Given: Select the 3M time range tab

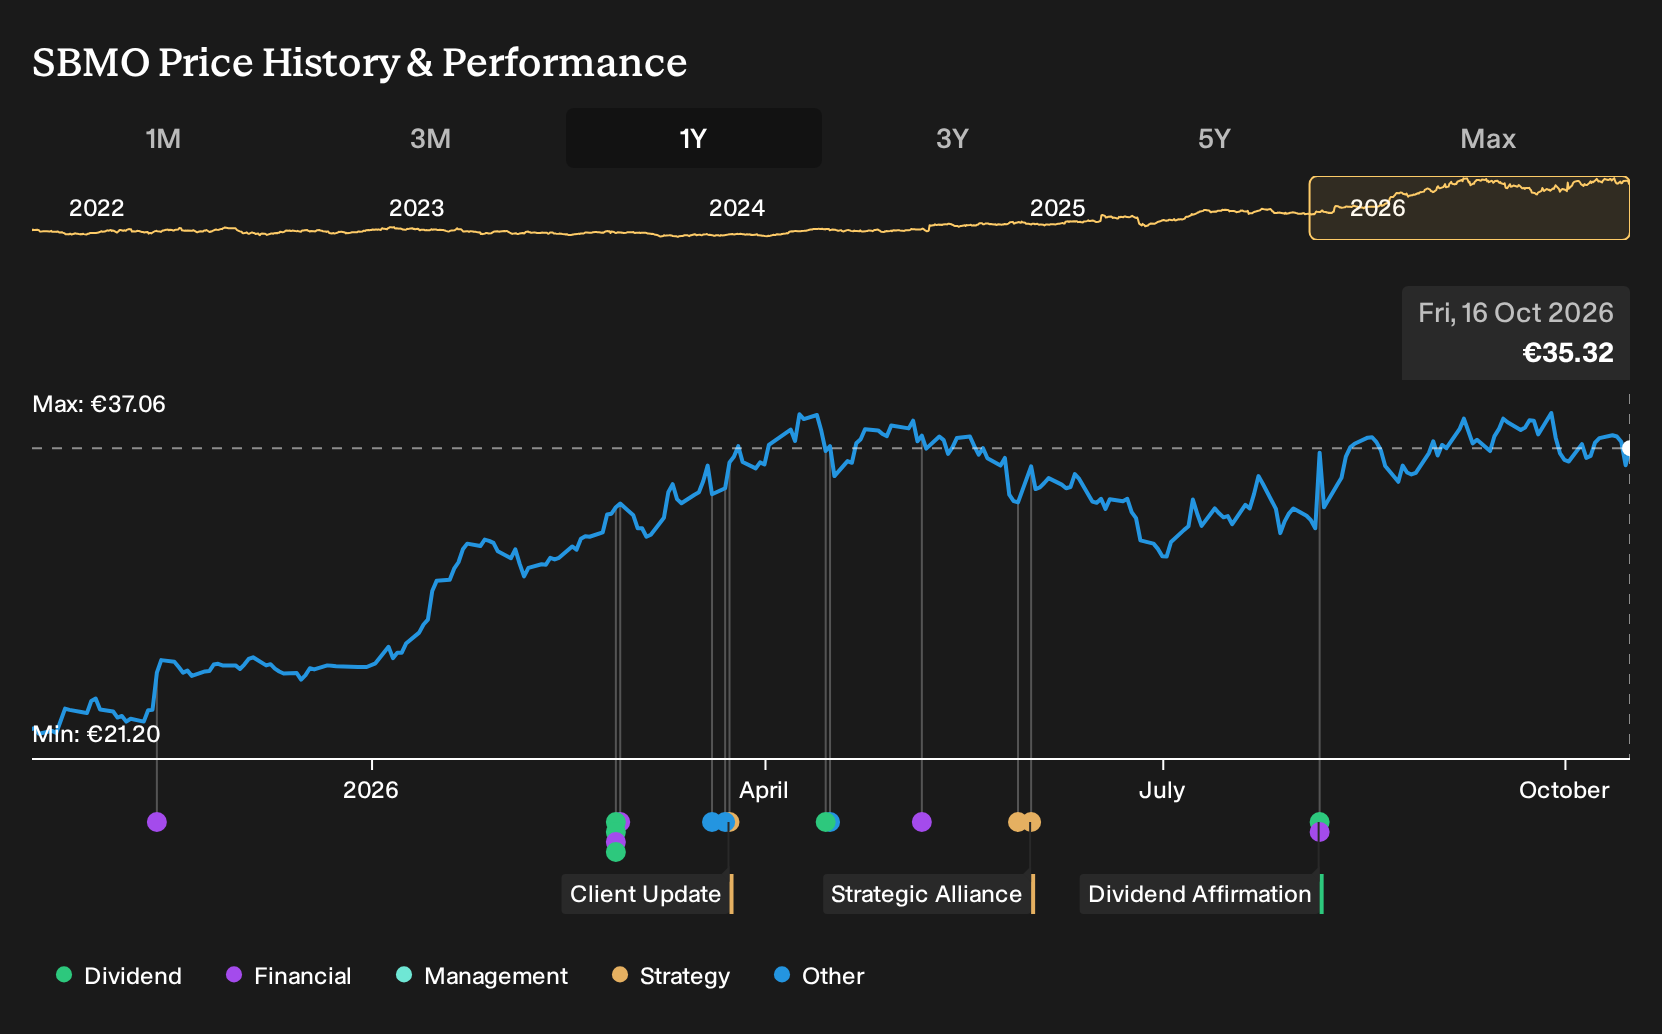Looking at the screenshot, I should (430, 138).
